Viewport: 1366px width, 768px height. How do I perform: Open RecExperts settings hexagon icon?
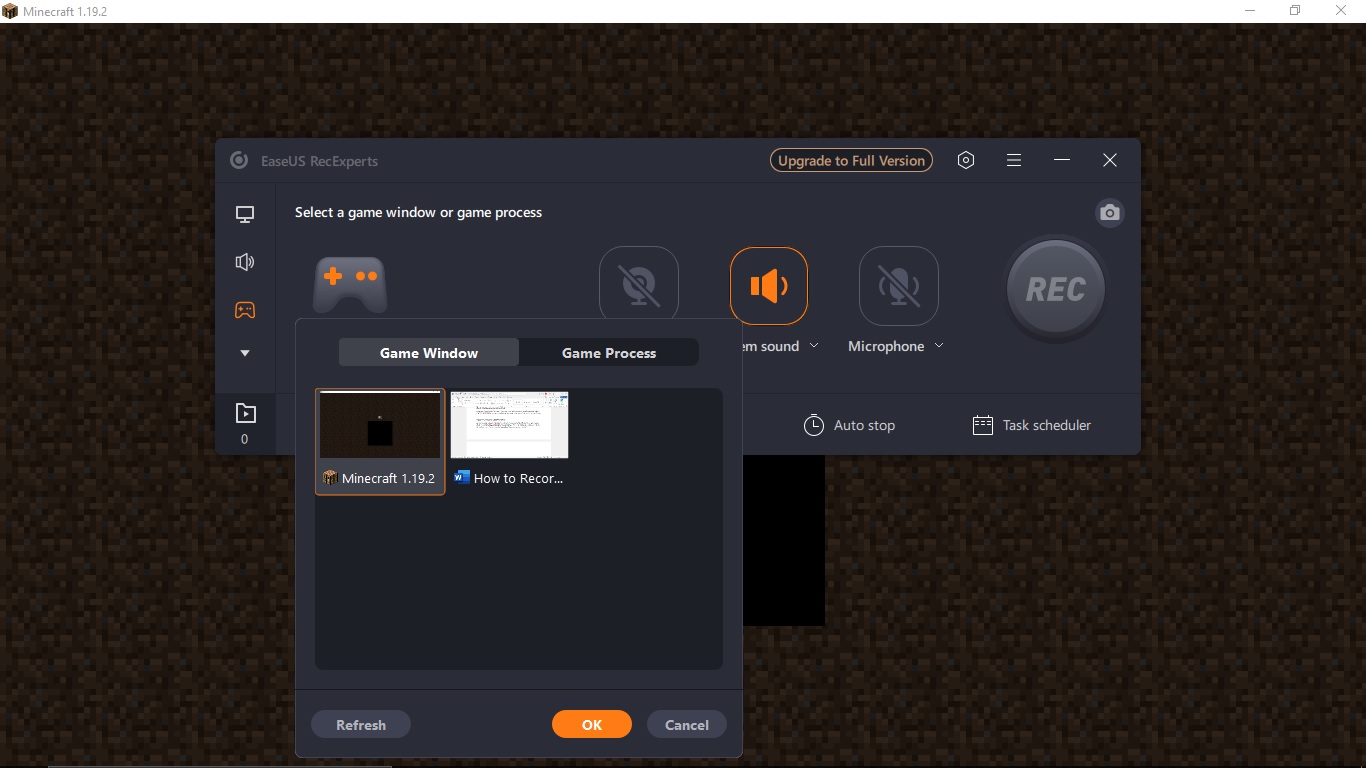[x=966, y=160]
